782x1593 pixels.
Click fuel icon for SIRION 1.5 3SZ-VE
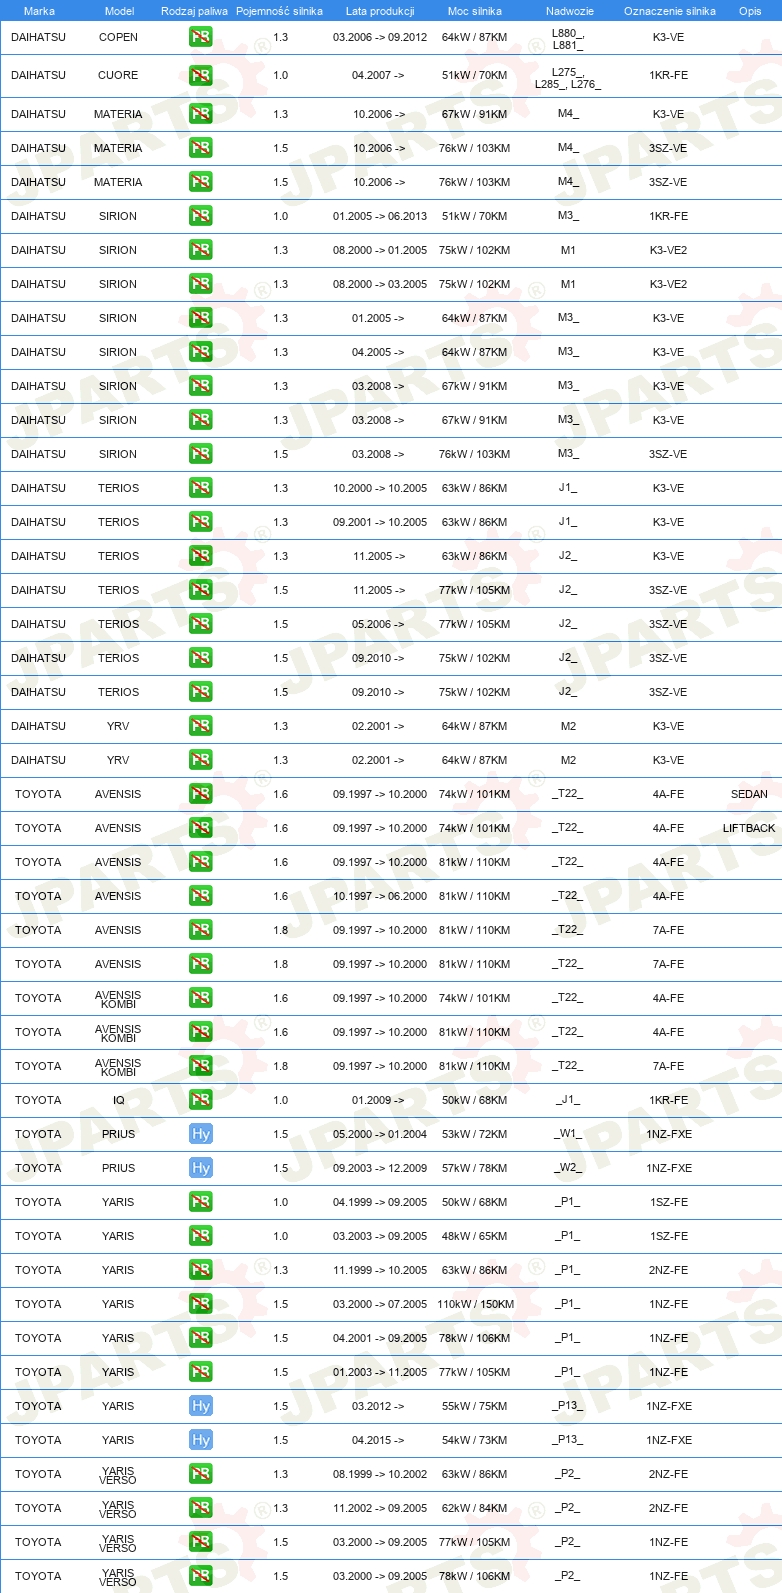click(x=201, y=454)
